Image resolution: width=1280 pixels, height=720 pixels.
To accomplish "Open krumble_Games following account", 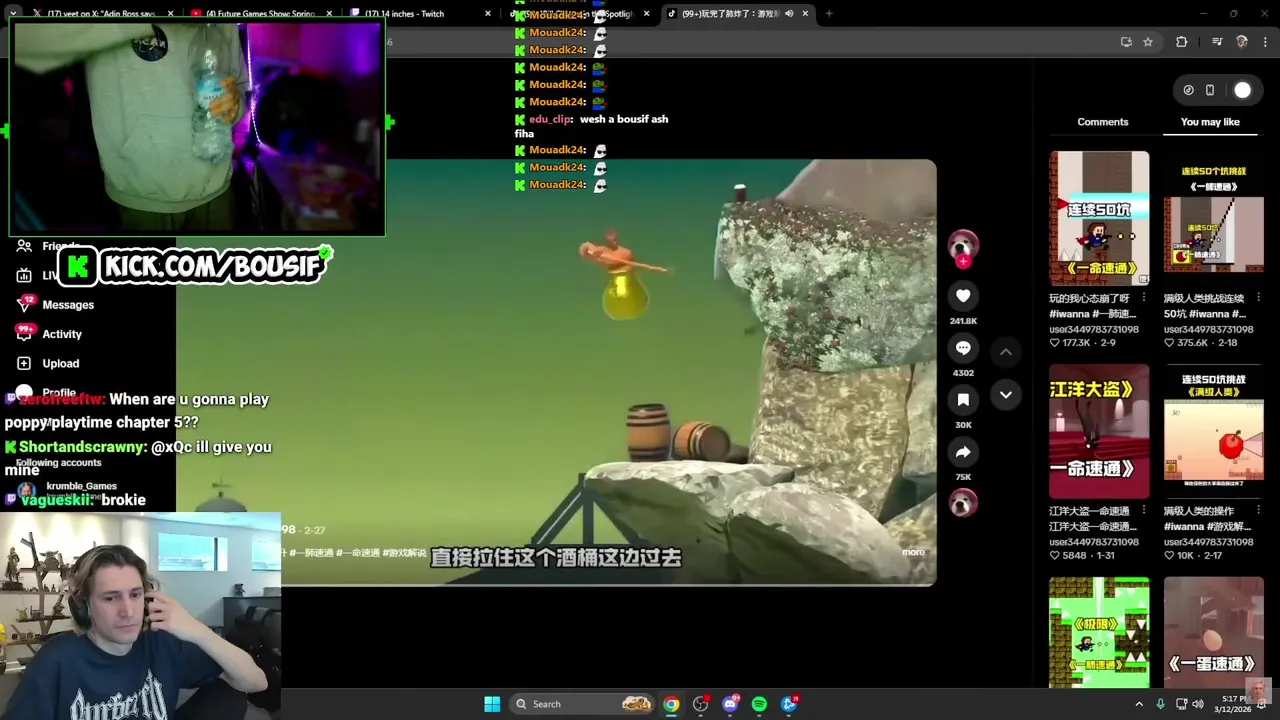I will tap(81, 487).
